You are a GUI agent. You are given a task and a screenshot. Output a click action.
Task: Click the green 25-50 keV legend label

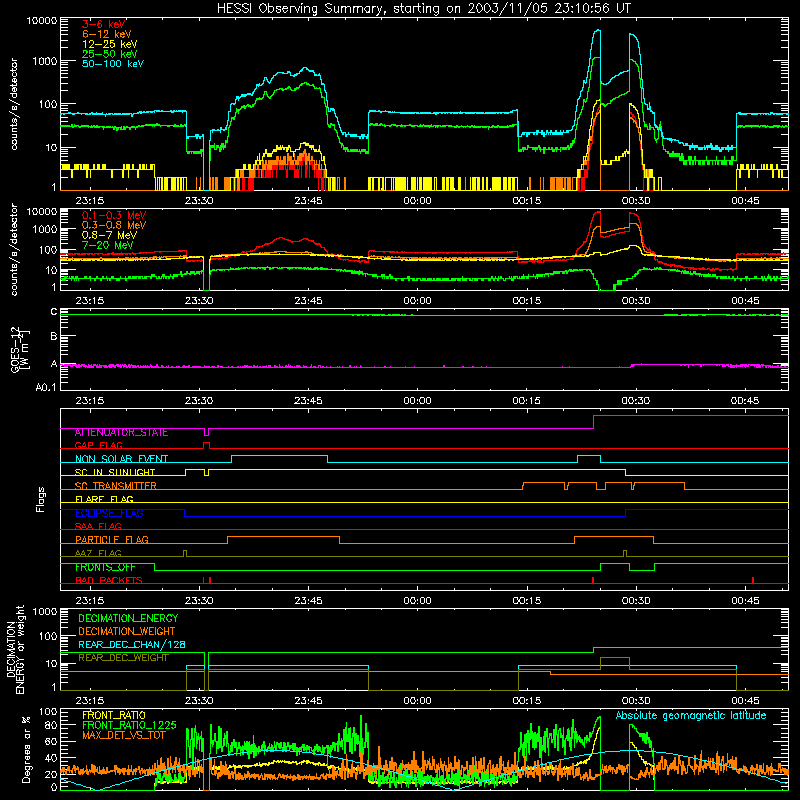tap(110, 54)
